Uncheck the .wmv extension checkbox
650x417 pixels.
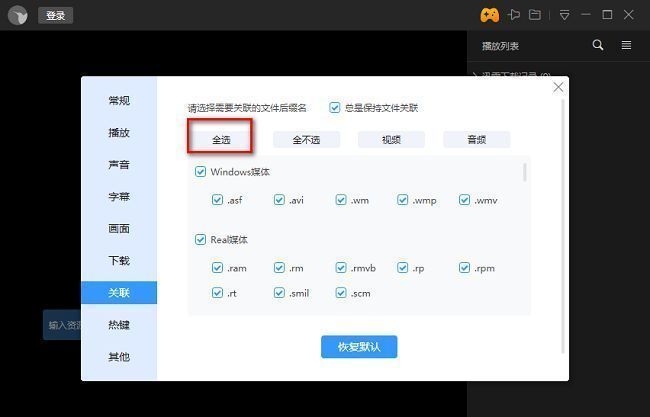click(x=464, y=200)
